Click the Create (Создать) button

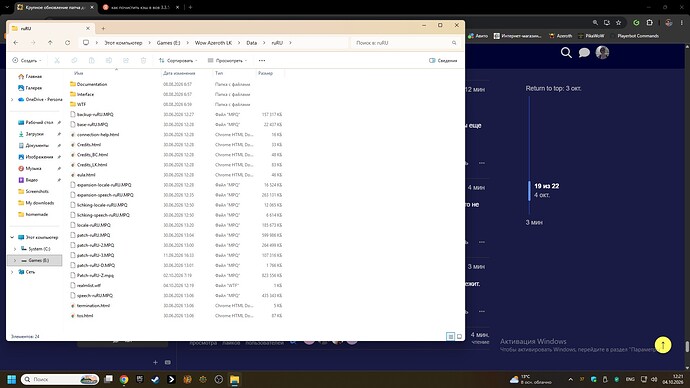click(x=26, y=61)
